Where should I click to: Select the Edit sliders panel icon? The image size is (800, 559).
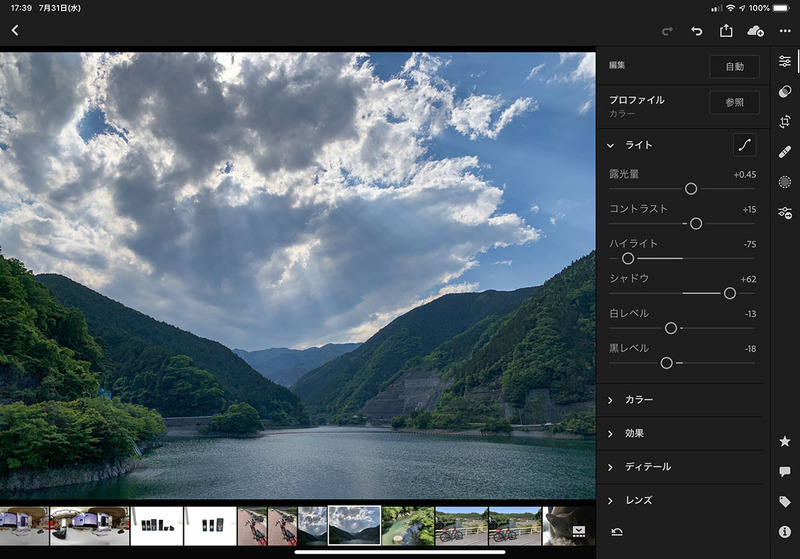(x=785, y=61)
